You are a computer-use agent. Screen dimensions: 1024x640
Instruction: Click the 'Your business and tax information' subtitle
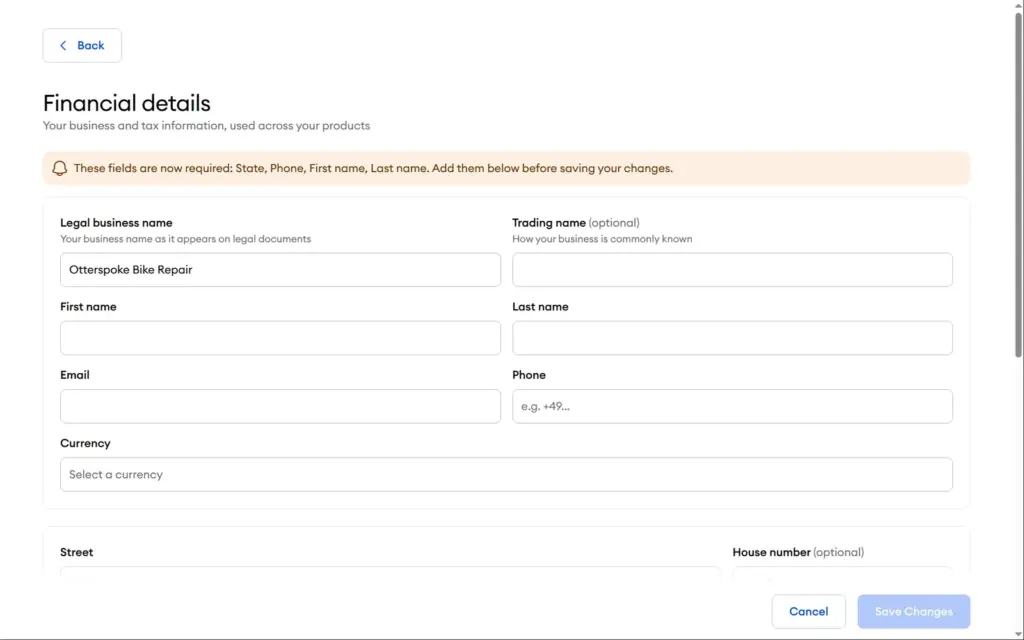[206, 125]
